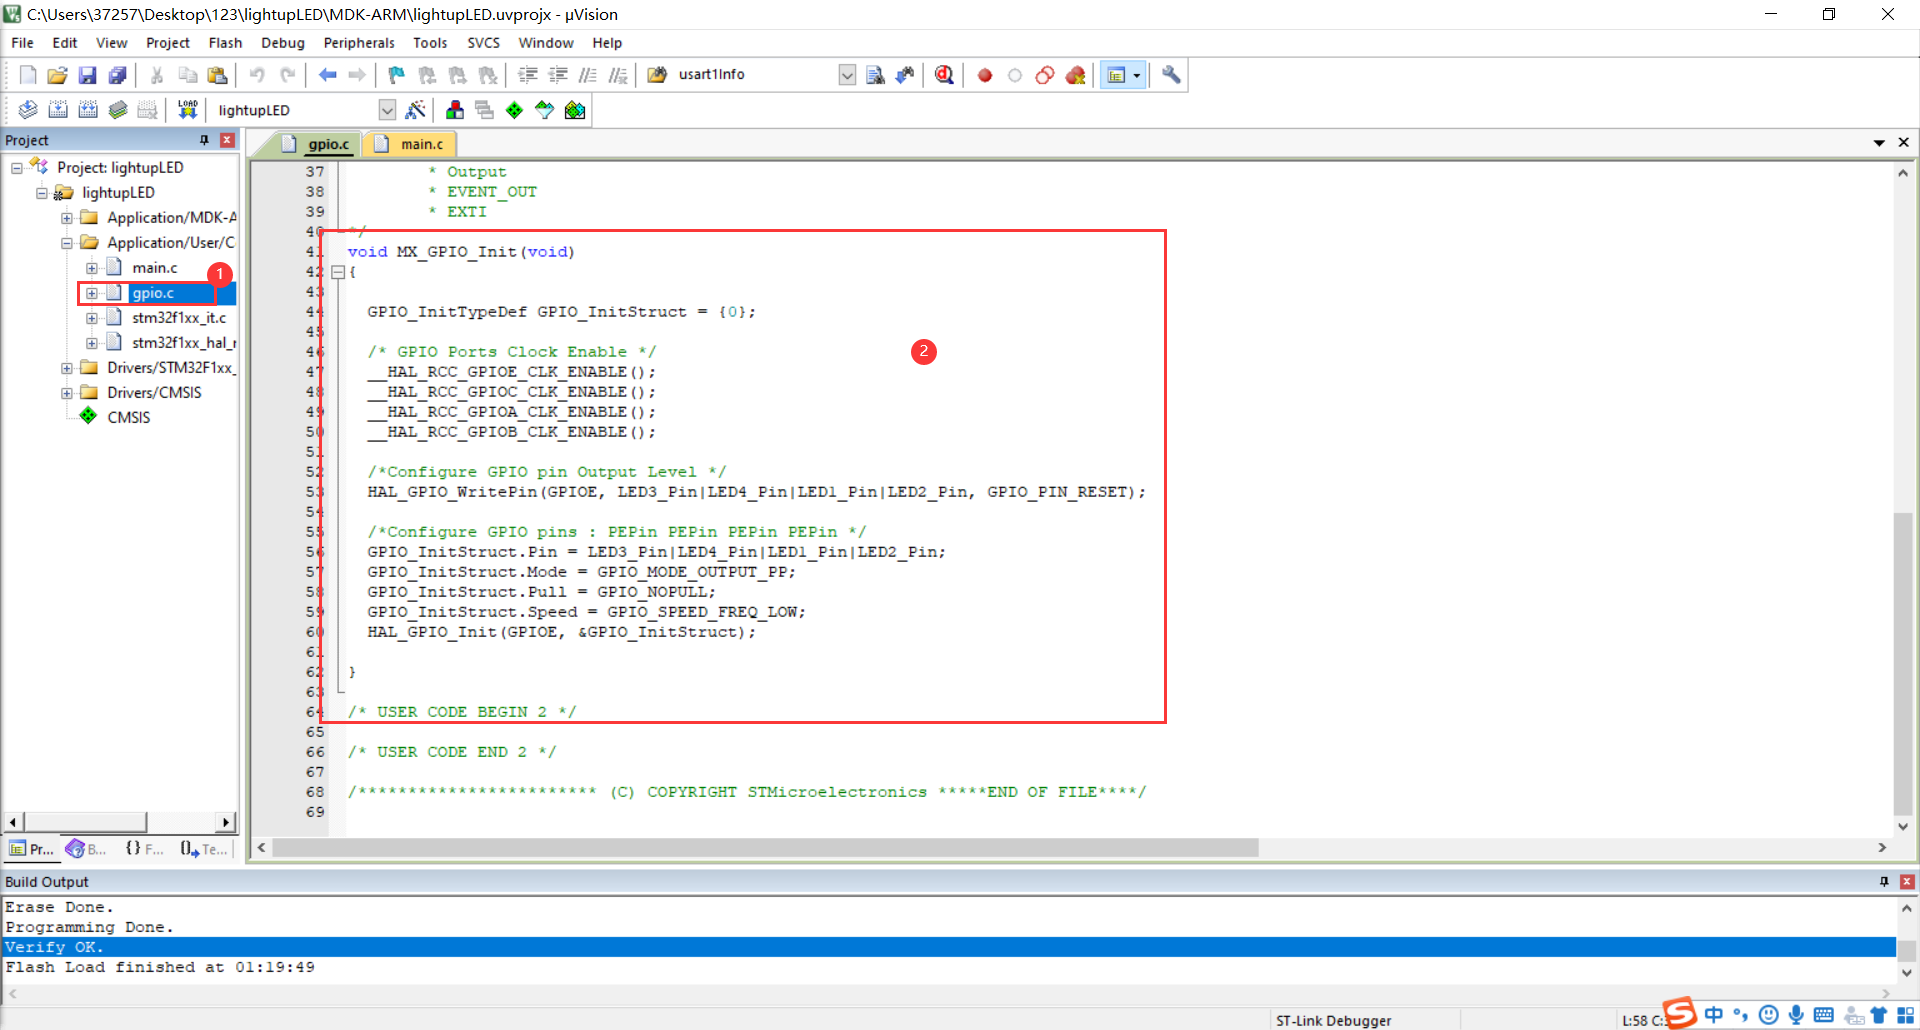Toggle auto-hide pin on Build Output panel
Viewport: 1920px width, 1030px height.
1884,882
